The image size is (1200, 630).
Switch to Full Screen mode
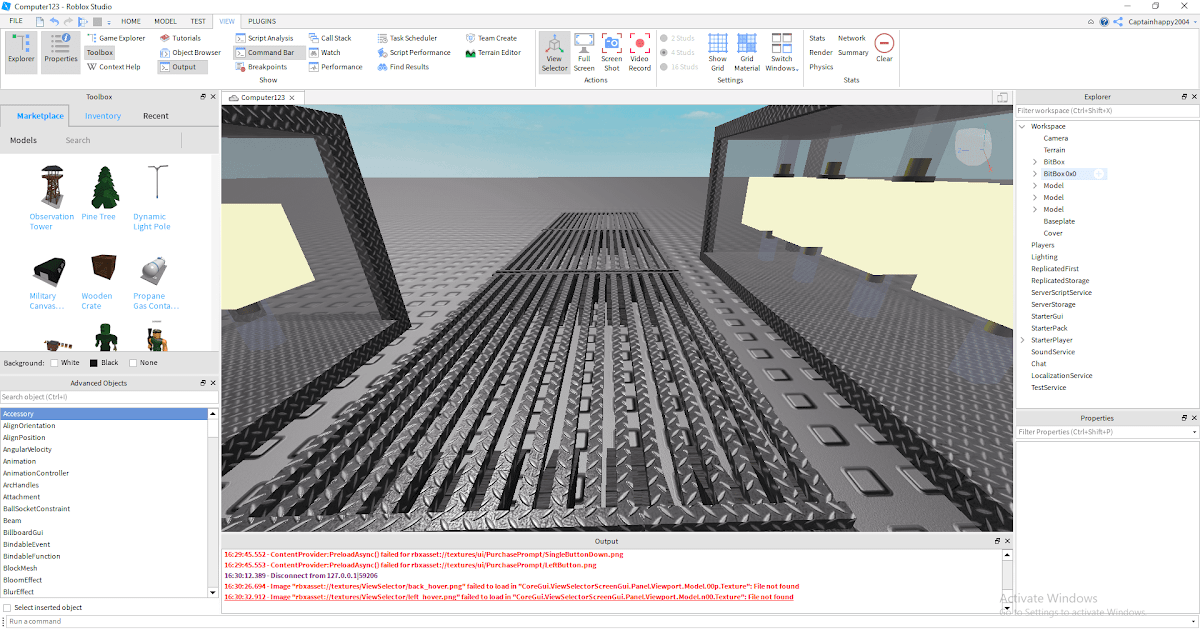pos(584,52)
